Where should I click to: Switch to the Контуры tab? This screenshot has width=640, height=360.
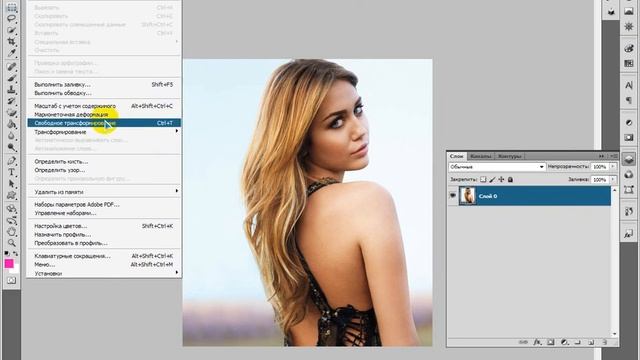[x=509, y=156]
